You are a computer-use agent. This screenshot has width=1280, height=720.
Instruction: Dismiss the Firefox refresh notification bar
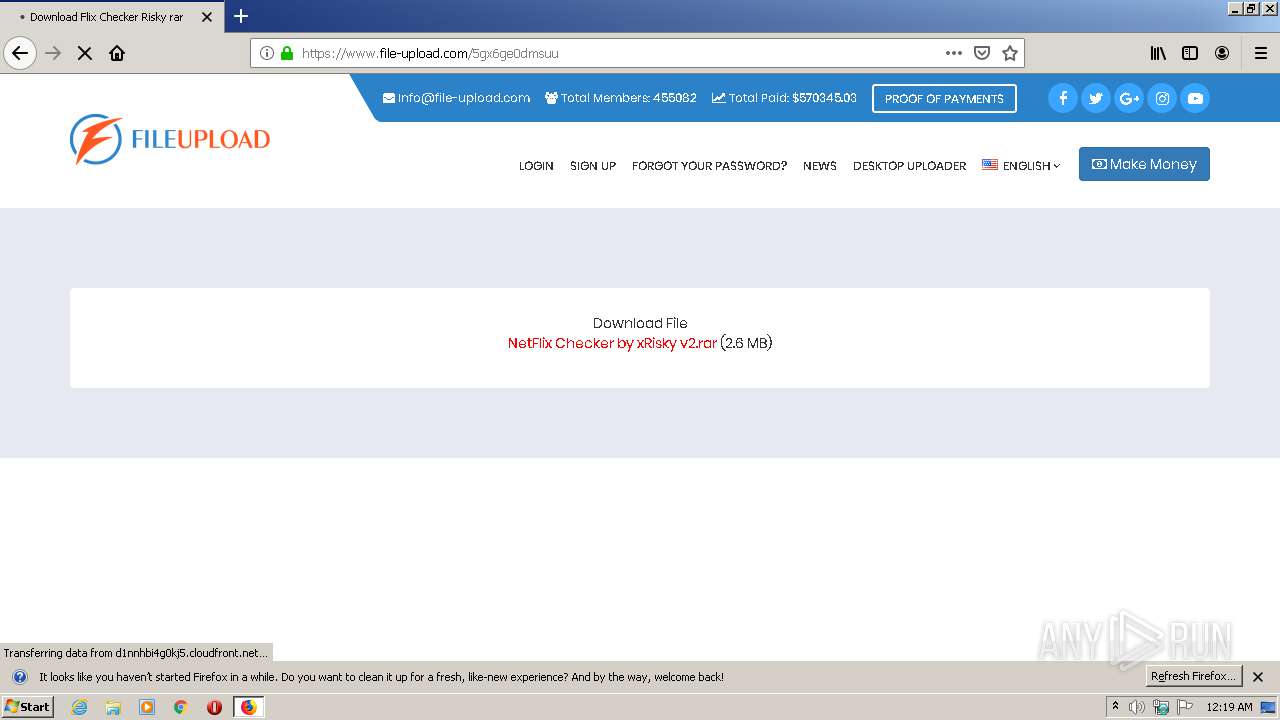1259,677
